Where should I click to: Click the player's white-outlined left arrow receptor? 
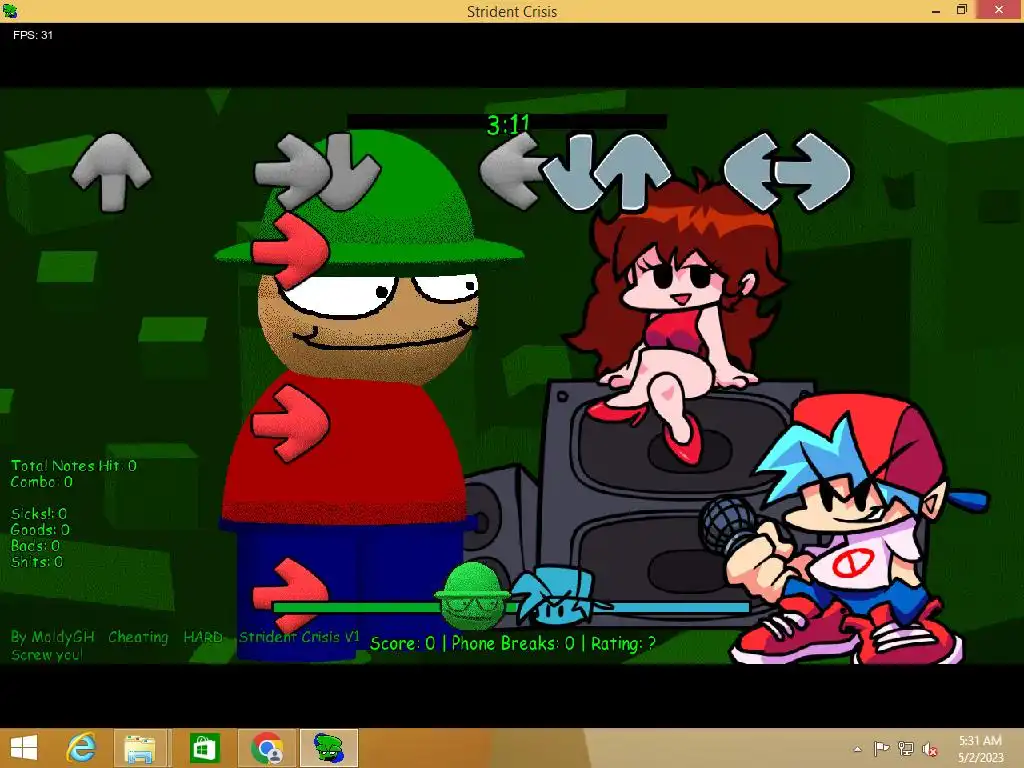tap(752, 171)
